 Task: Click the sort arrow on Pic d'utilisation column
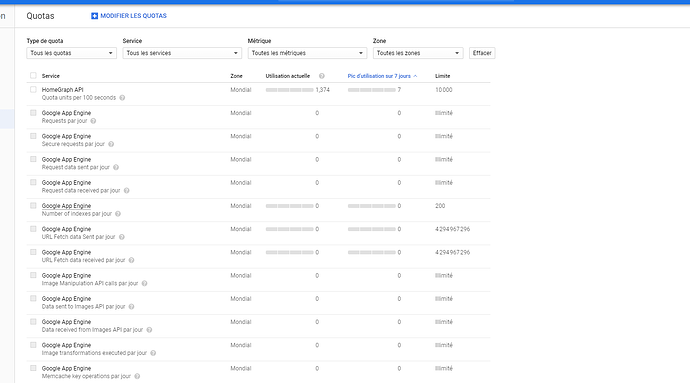coord(415,76)
